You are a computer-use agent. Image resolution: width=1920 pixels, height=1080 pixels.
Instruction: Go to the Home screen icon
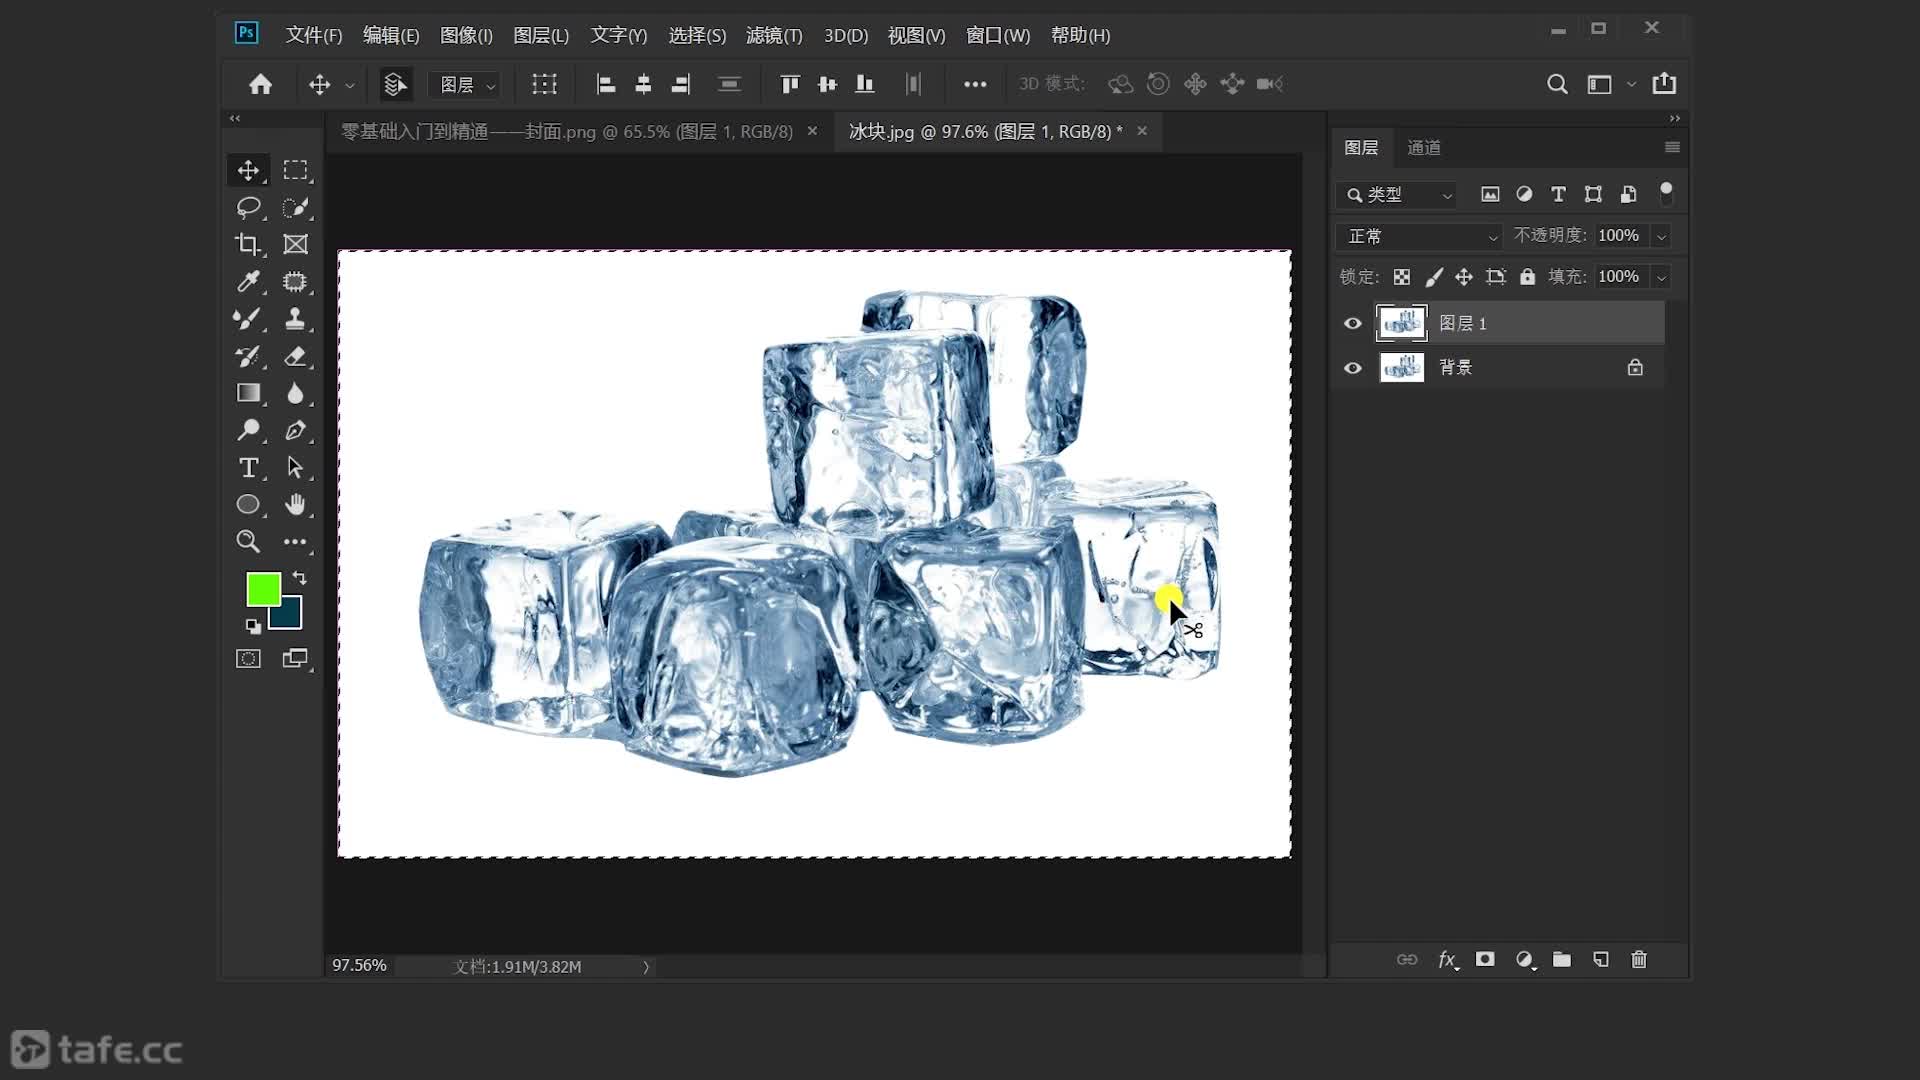pyautogui.click(x=261, y=84)
